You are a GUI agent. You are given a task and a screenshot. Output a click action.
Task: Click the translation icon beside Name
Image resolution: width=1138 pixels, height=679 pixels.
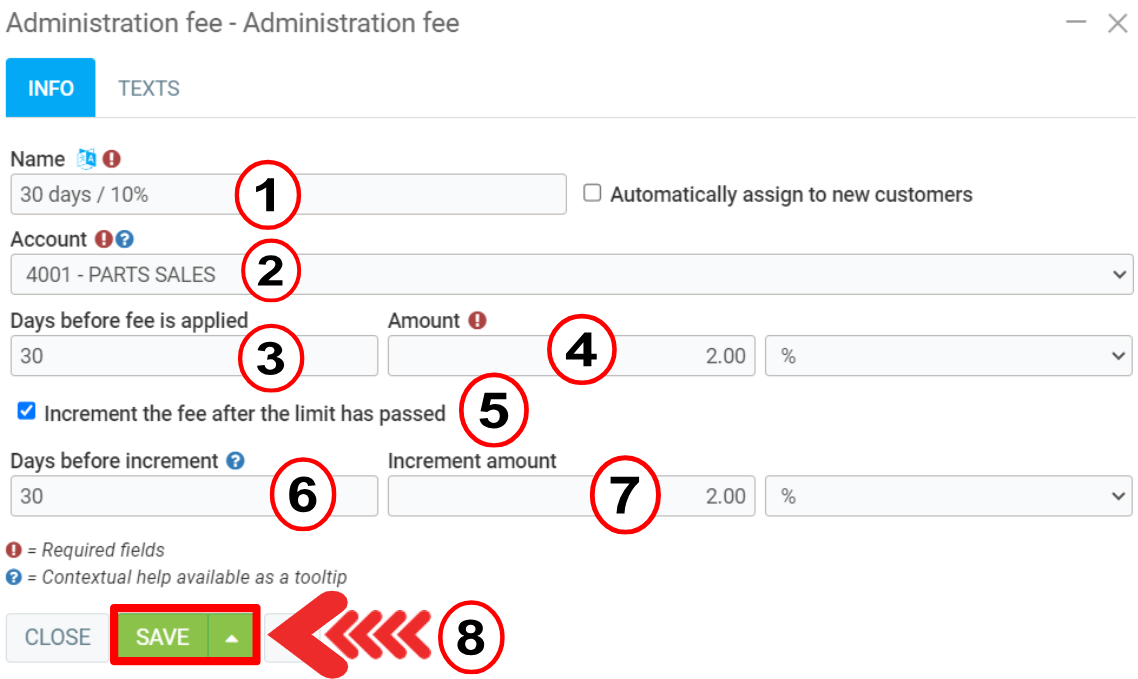tap(87, 159)
